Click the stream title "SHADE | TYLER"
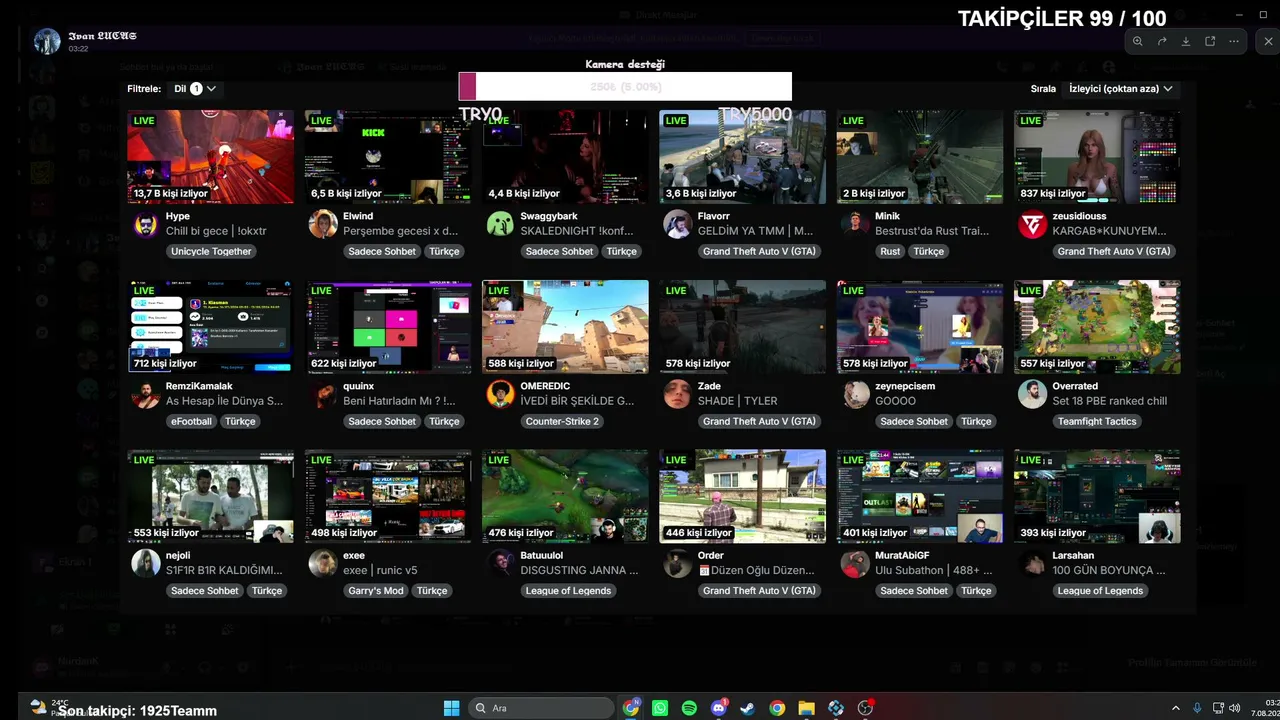The width and height of the screenshot is (1280, 720). pos(737,401)
